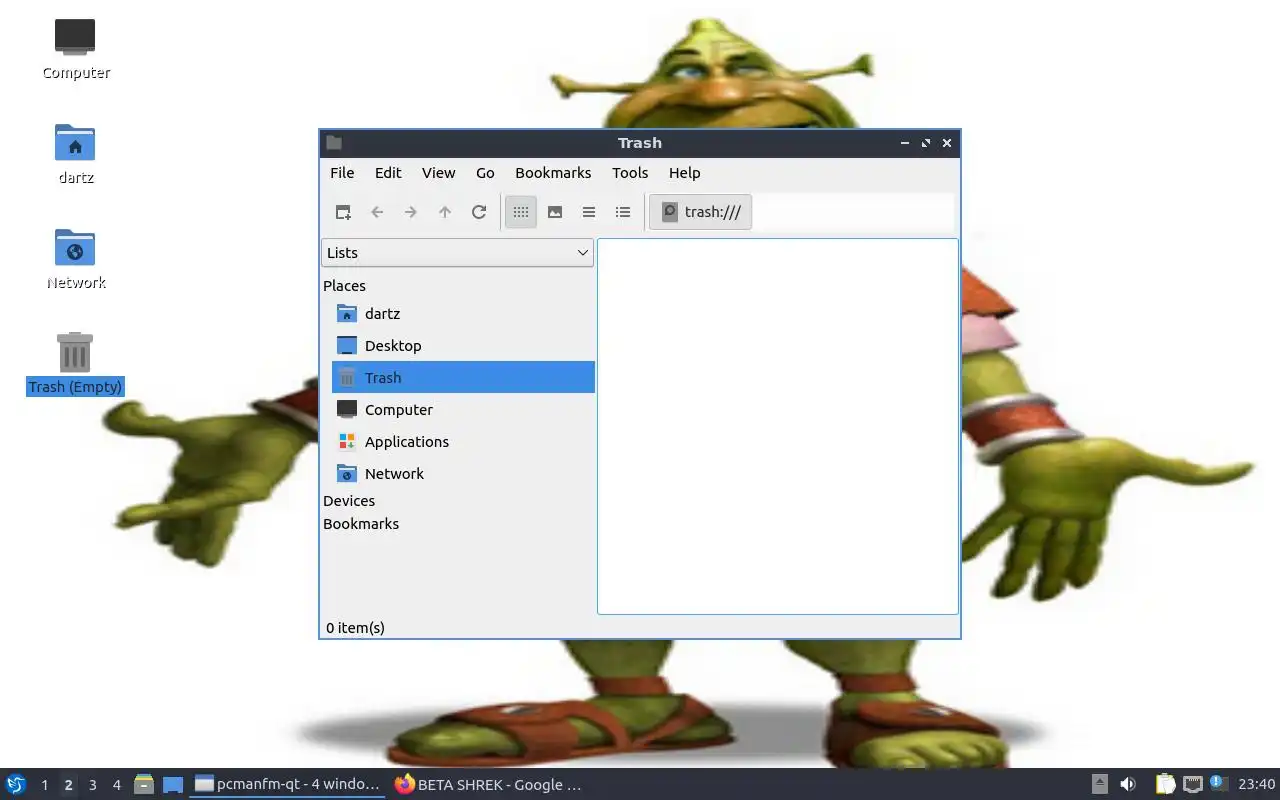
Task: Open the clipboard manager tray icon
Action: [x=1165, y=784]
